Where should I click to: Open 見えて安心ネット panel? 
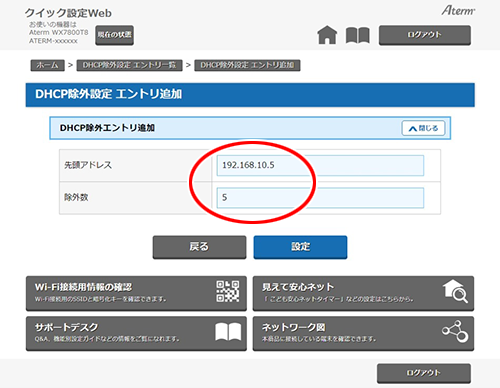click(363, 293)
